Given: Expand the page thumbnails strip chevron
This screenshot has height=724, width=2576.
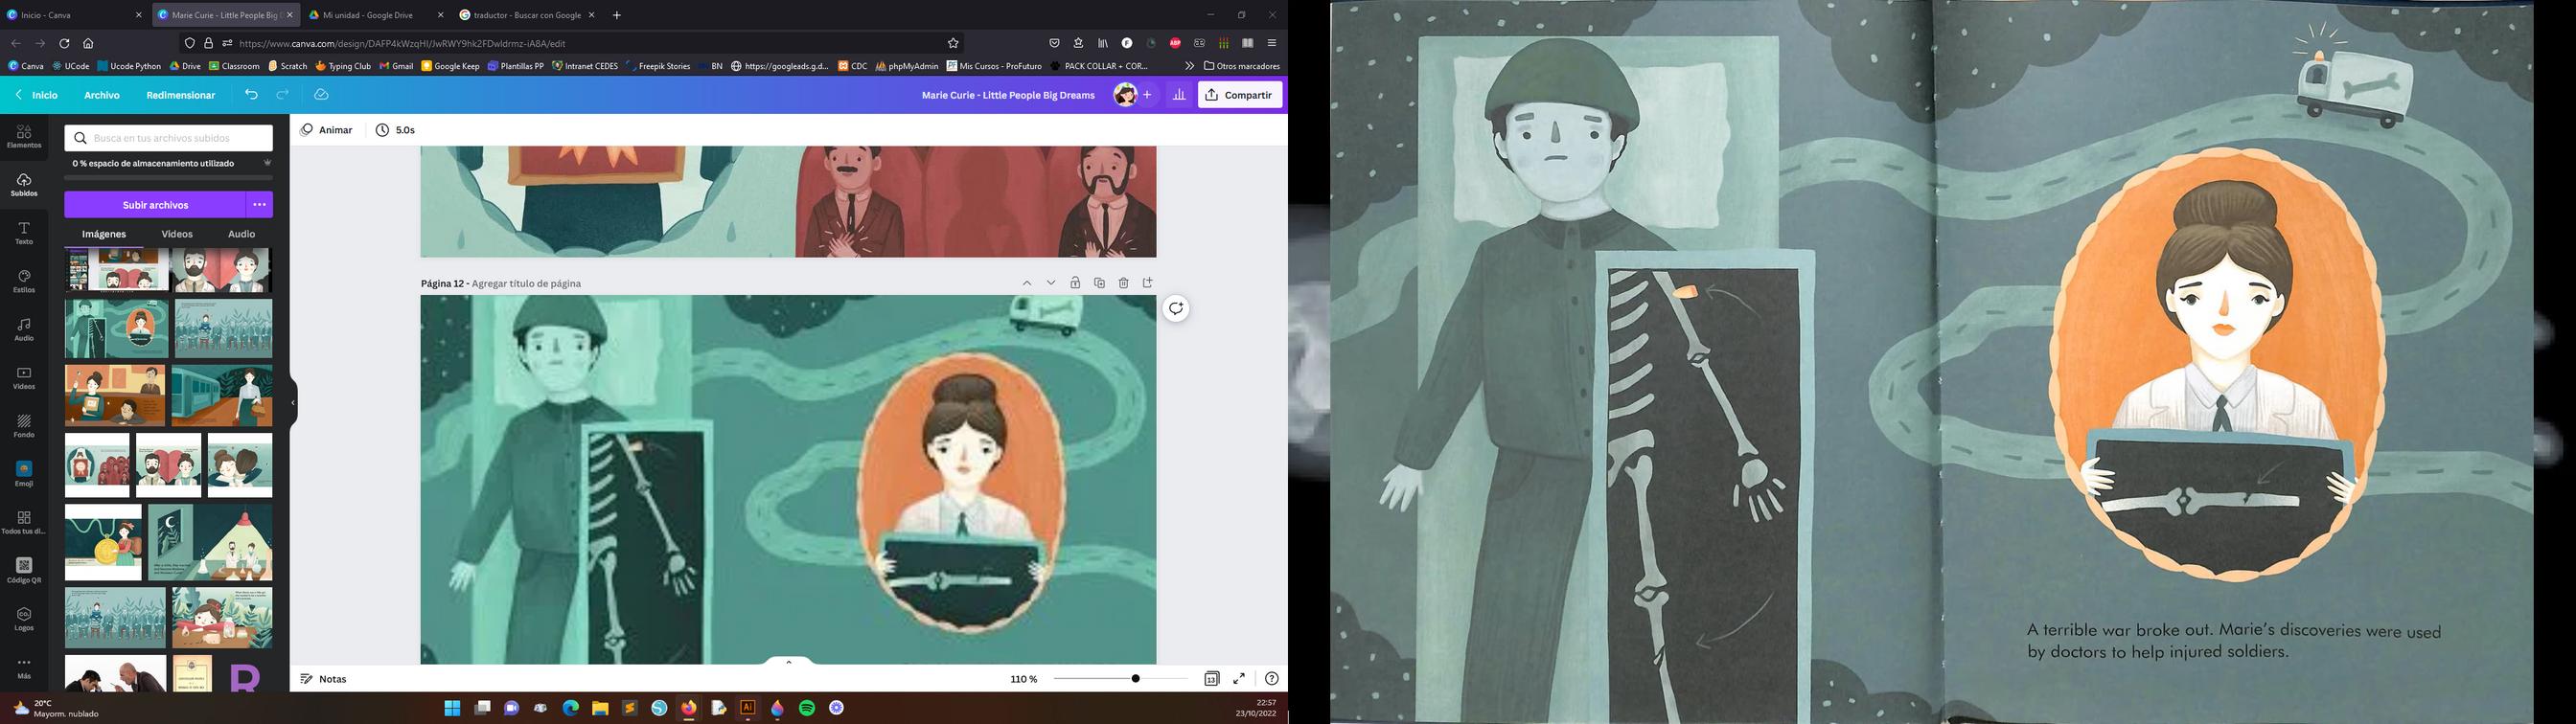Looking at the screenshot, I should [x=788, y=661].
